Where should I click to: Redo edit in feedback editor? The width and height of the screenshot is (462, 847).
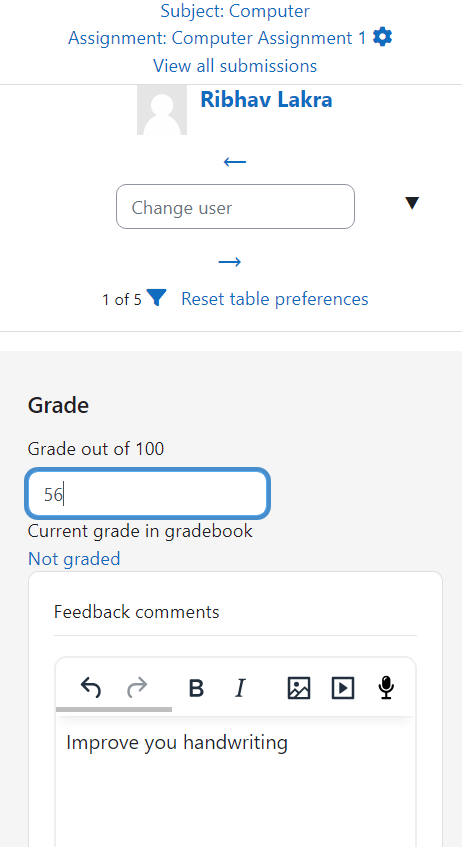(x=137, y=688)
